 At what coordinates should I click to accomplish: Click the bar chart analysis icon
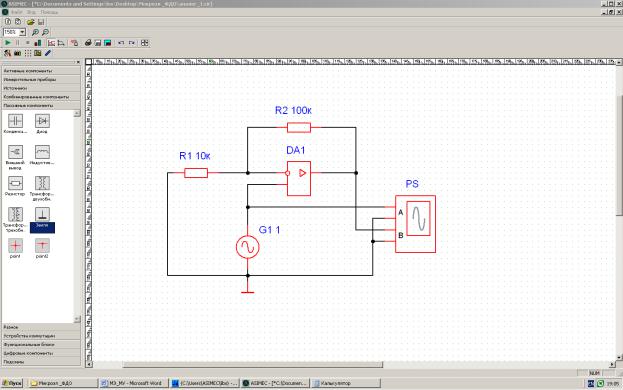pos(38,42)
